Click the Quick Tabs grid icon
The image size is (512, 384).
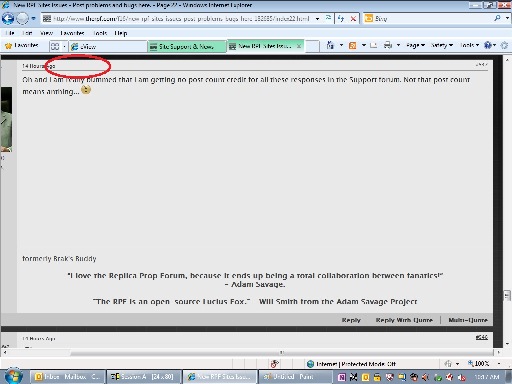[x=55, y=46]
